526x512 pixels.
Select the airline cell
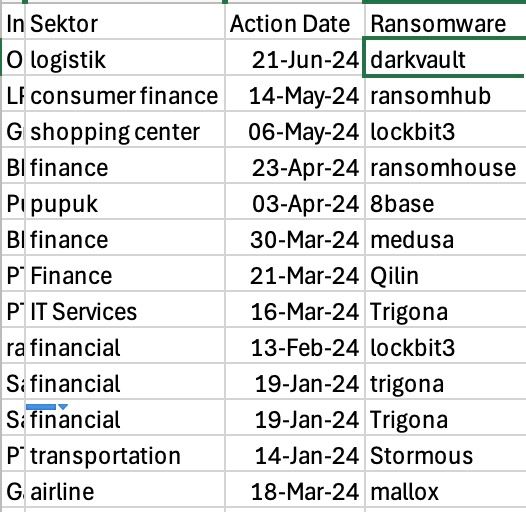(125, 490)
